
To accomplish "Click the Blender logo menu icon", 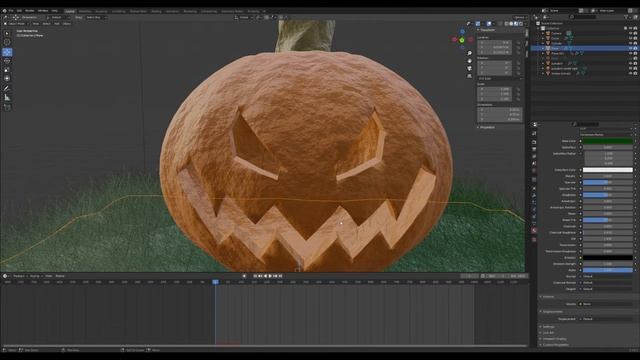I will [4, 11].
